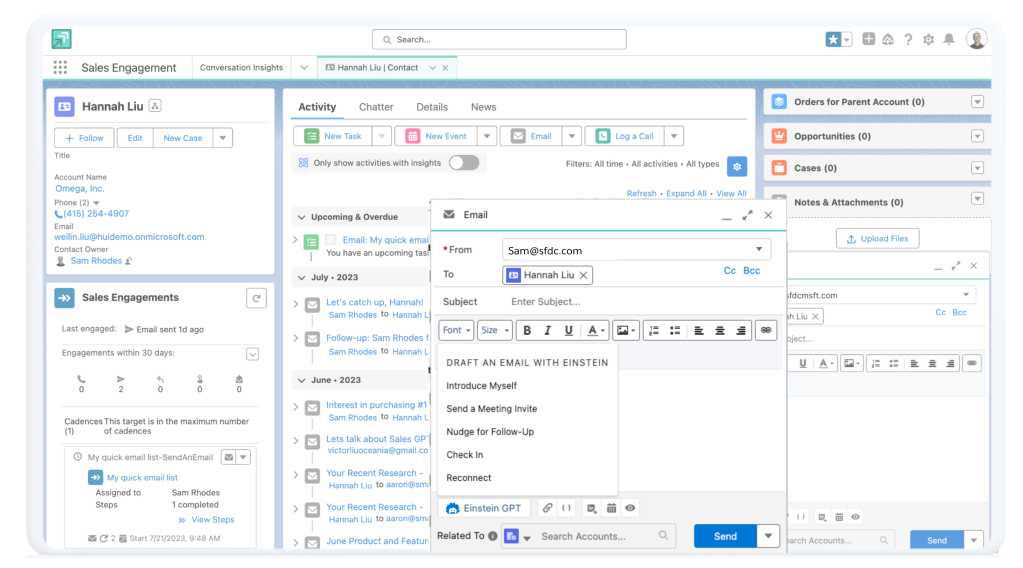This screenshot has width=1023, height=568.
Task: Open the Setup gear icon
Action: click(928, 40)
